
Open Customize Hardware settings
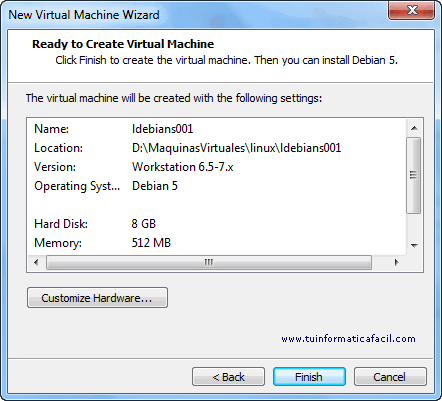pos(97,298)
